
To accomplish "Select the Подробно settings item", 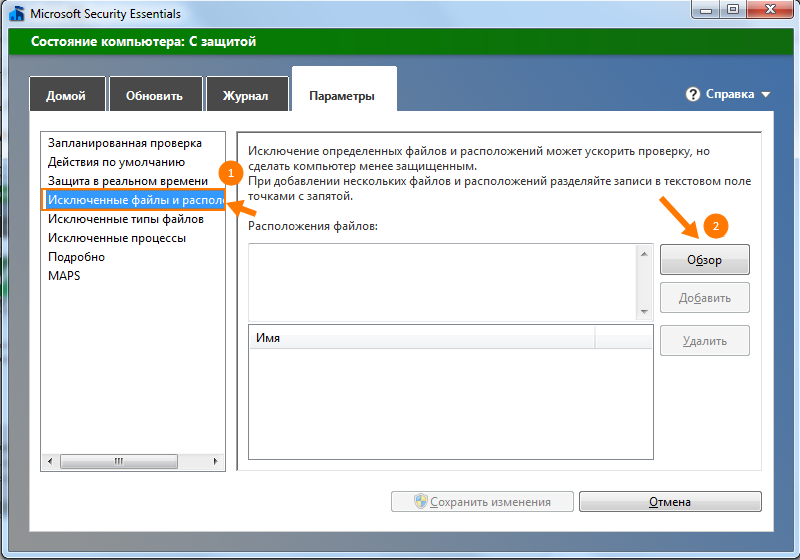I will click(x=76, y=257).
